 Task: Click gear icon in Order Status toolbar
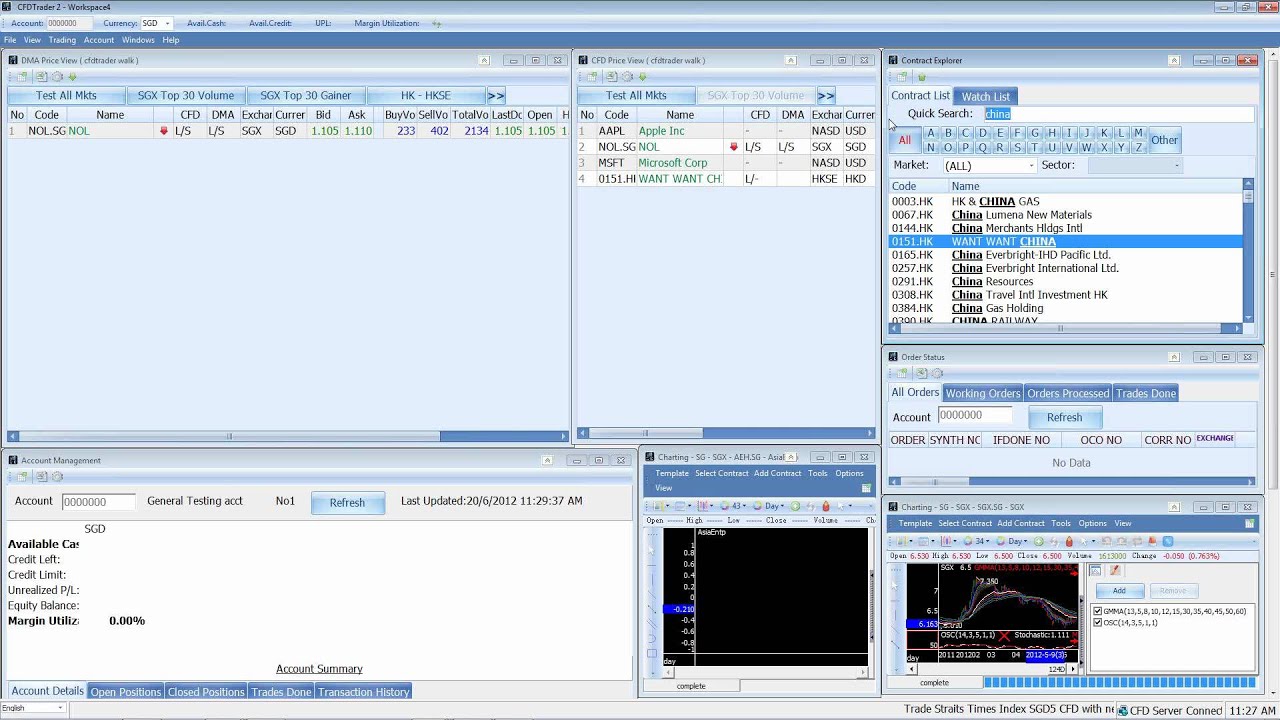pyautogui.click(x=937, y=373)
